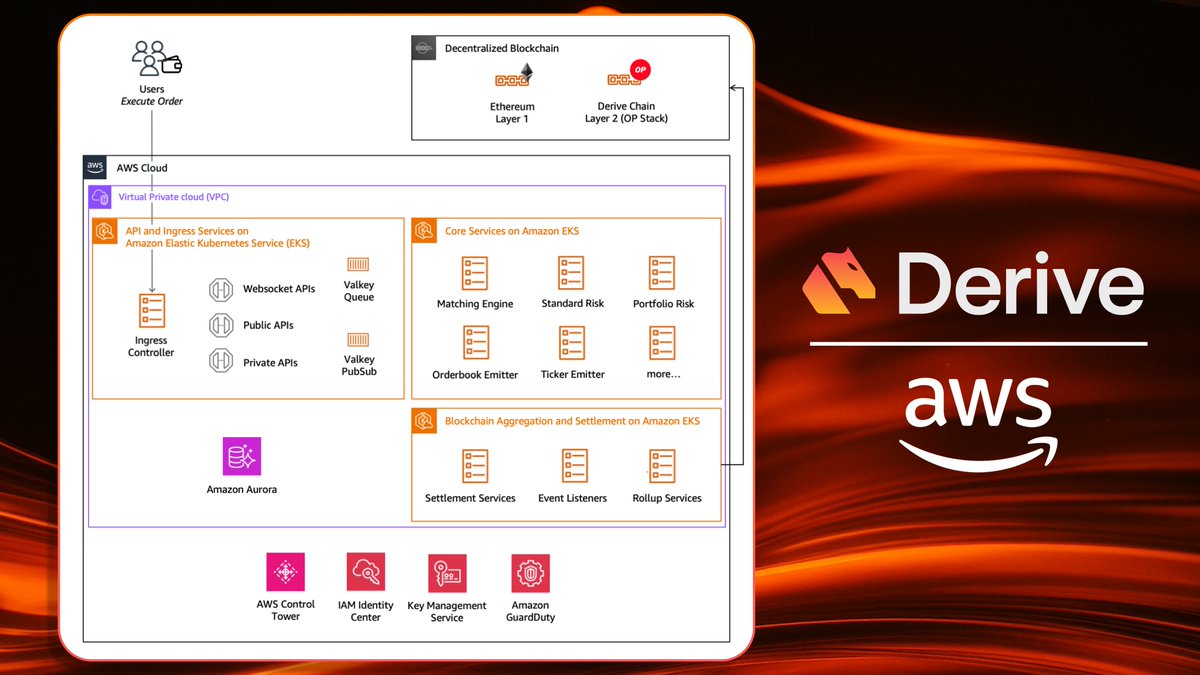Click the 'Valkey Queue' label
This screenshot has height=675, width=1200.
[x=359, y=291]
